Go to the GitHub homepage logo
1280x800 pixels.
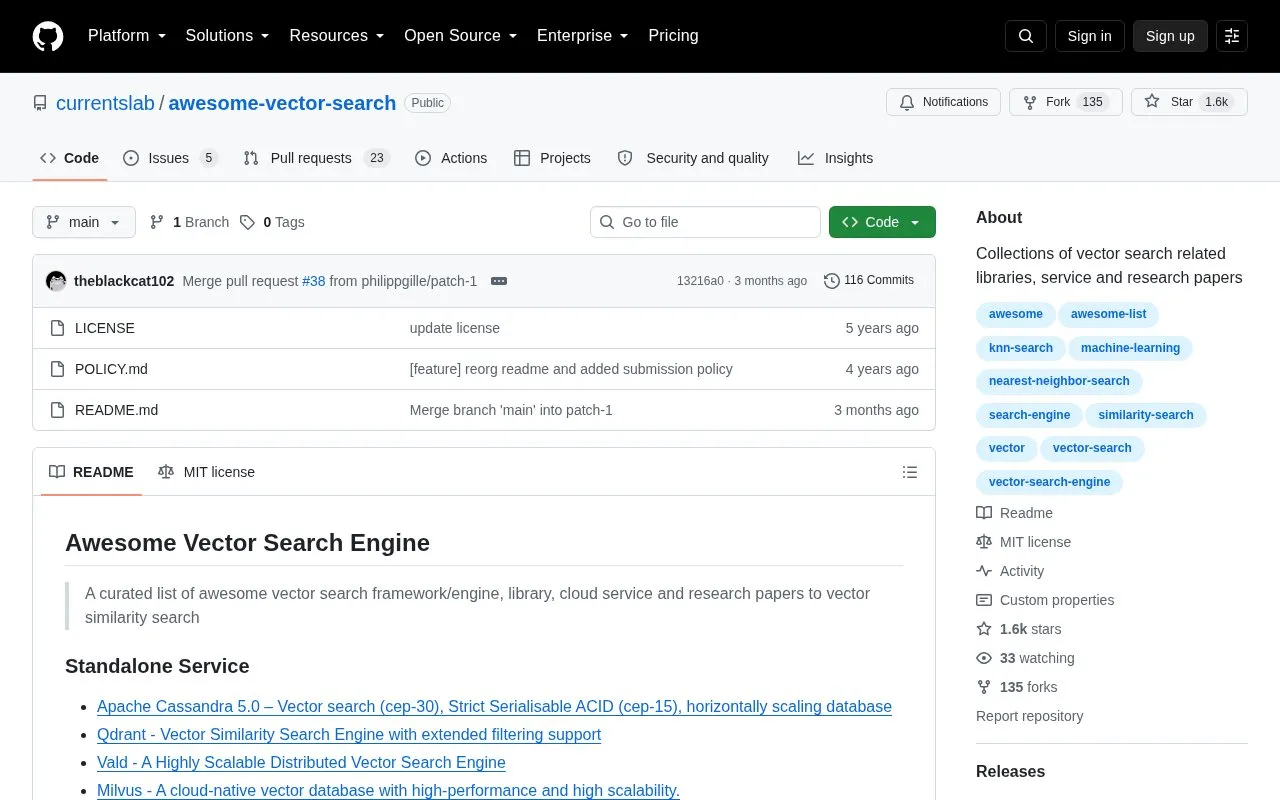[48, 36]
